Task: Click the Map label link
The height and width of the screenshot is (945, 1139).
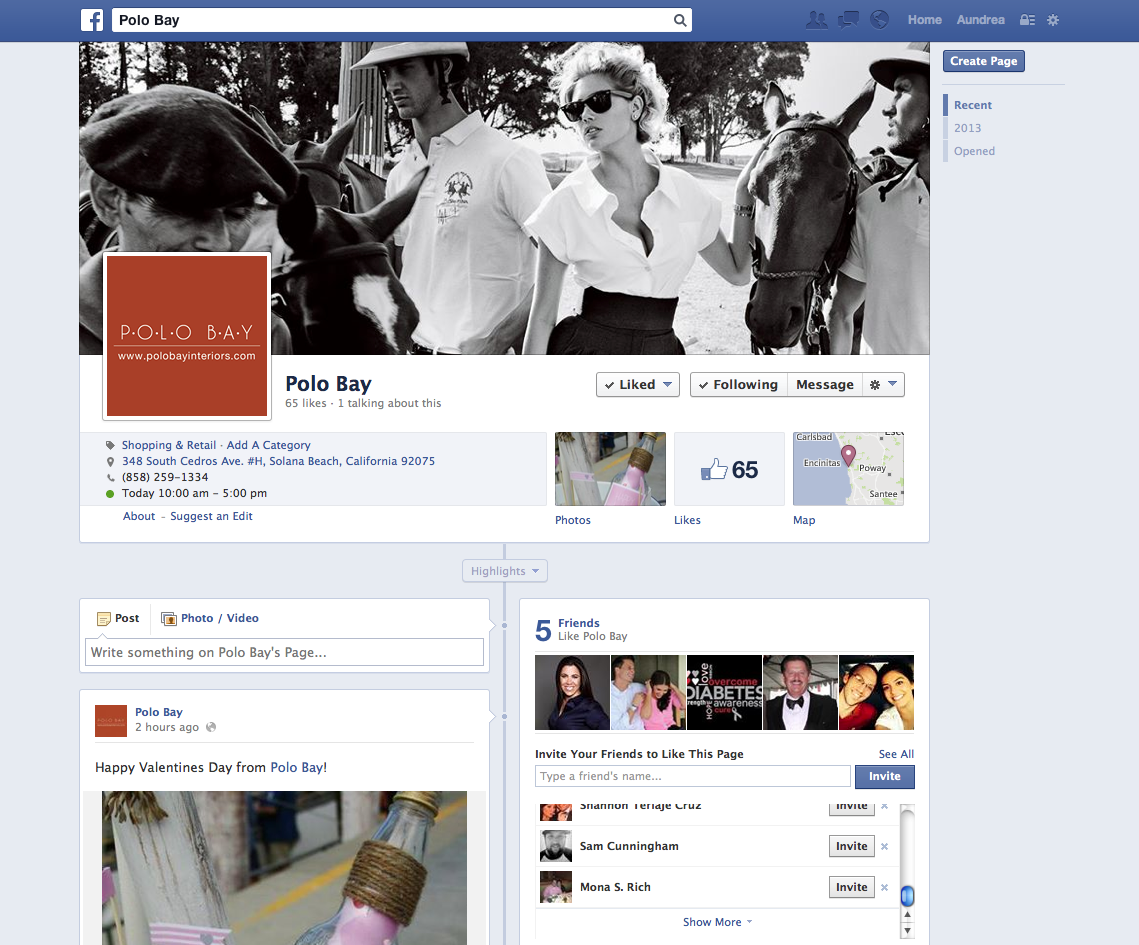Action: tap(804, 520)
